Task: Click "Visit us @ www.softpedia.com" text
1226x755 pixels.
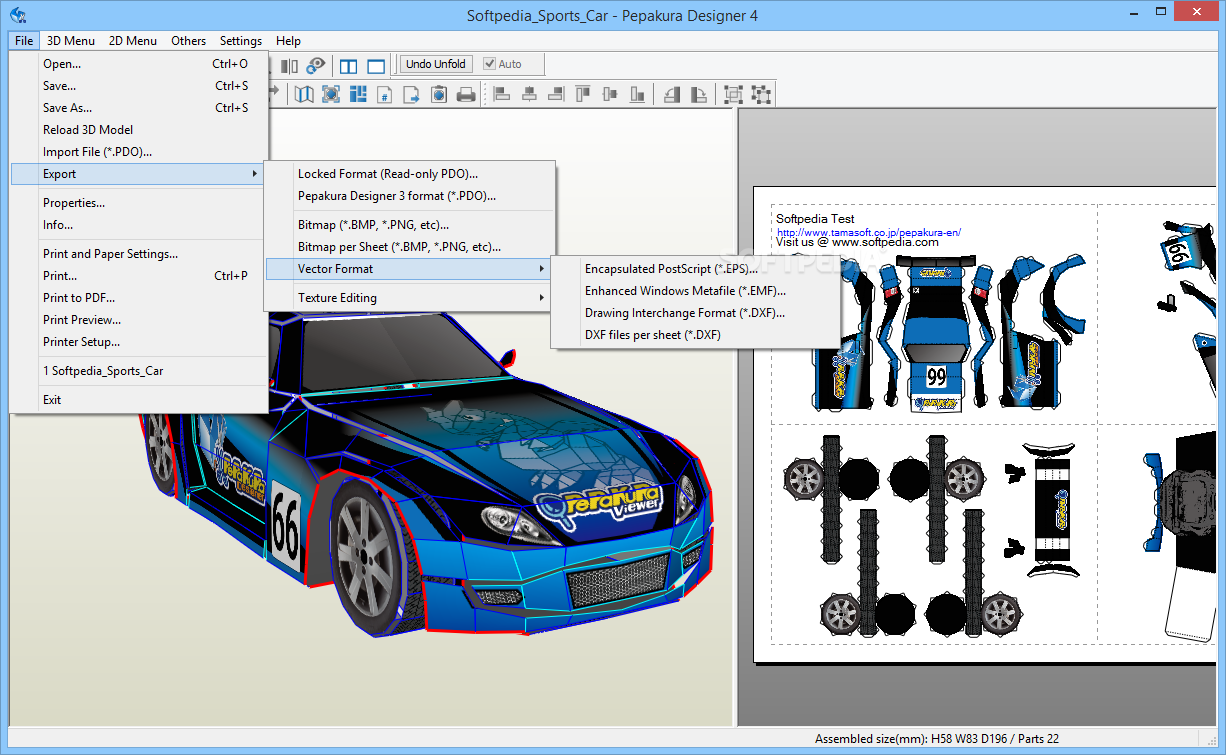Action: point(857,242)
